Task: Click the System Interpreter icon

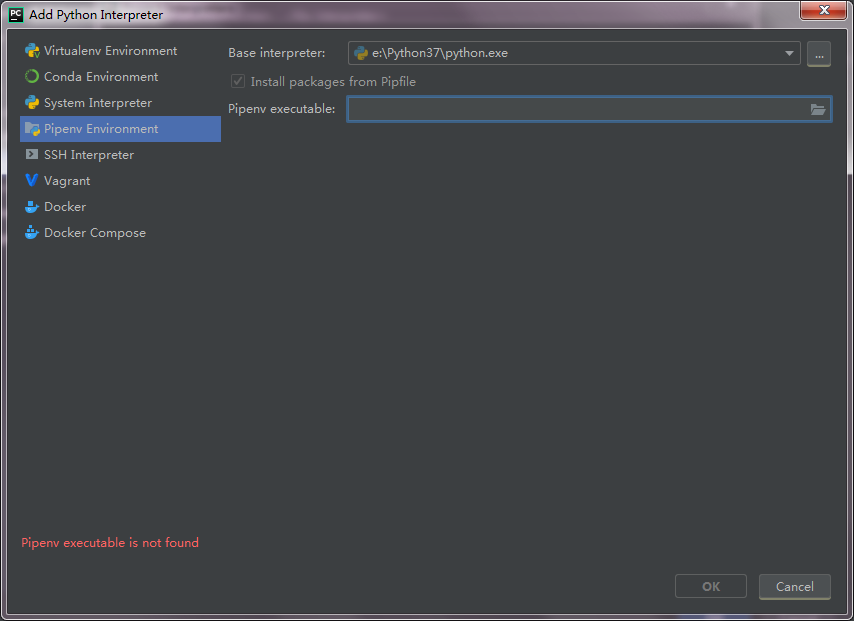Action: (x=32, y=102)
